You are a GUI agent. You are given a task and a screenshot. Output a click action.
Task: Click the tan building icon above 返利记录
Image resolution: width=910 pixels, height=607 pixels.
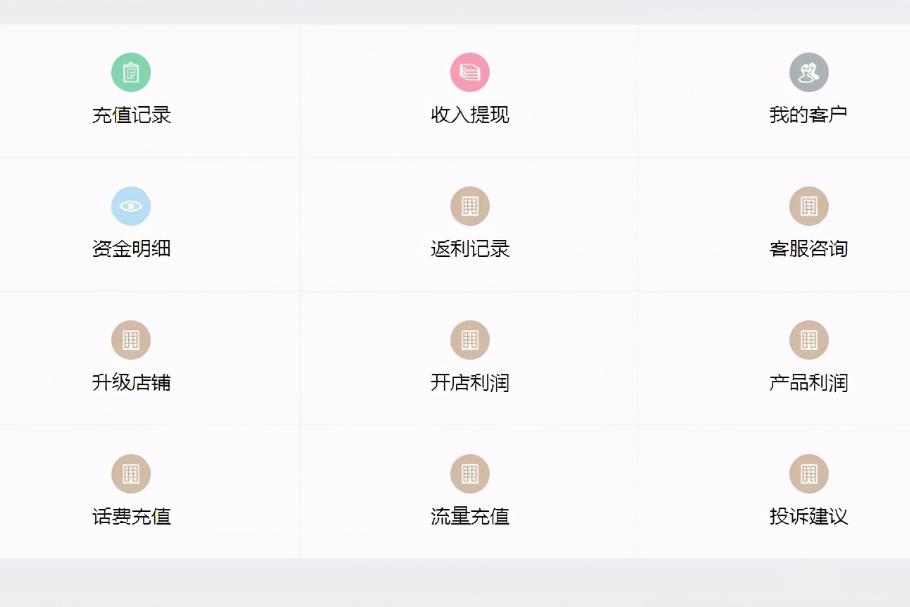pos(470,206)
